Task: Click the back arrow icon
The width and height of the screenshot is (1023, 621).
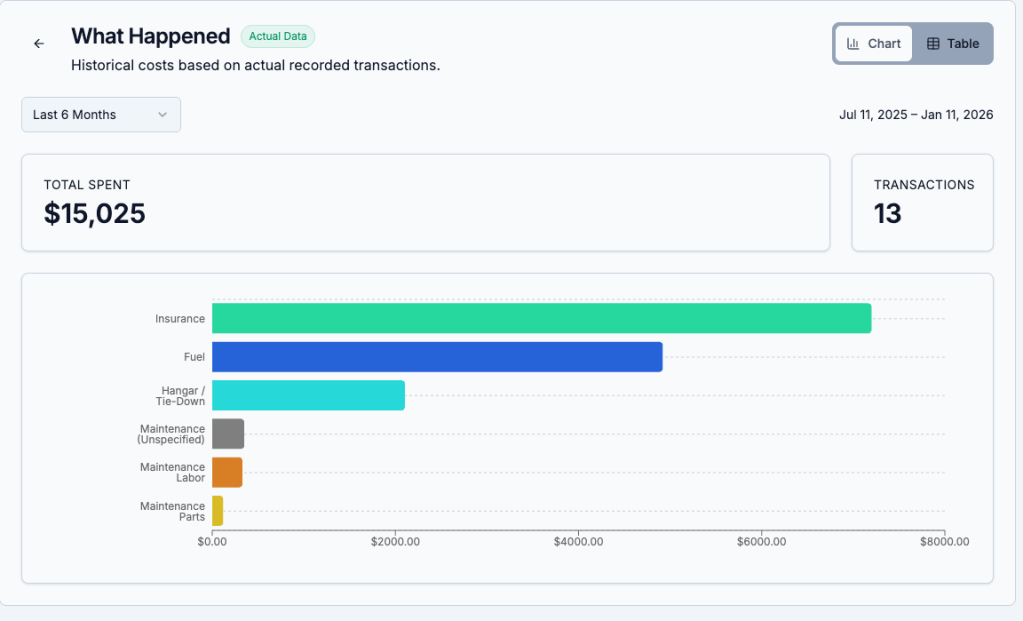Action: click(x=39, y=44)
